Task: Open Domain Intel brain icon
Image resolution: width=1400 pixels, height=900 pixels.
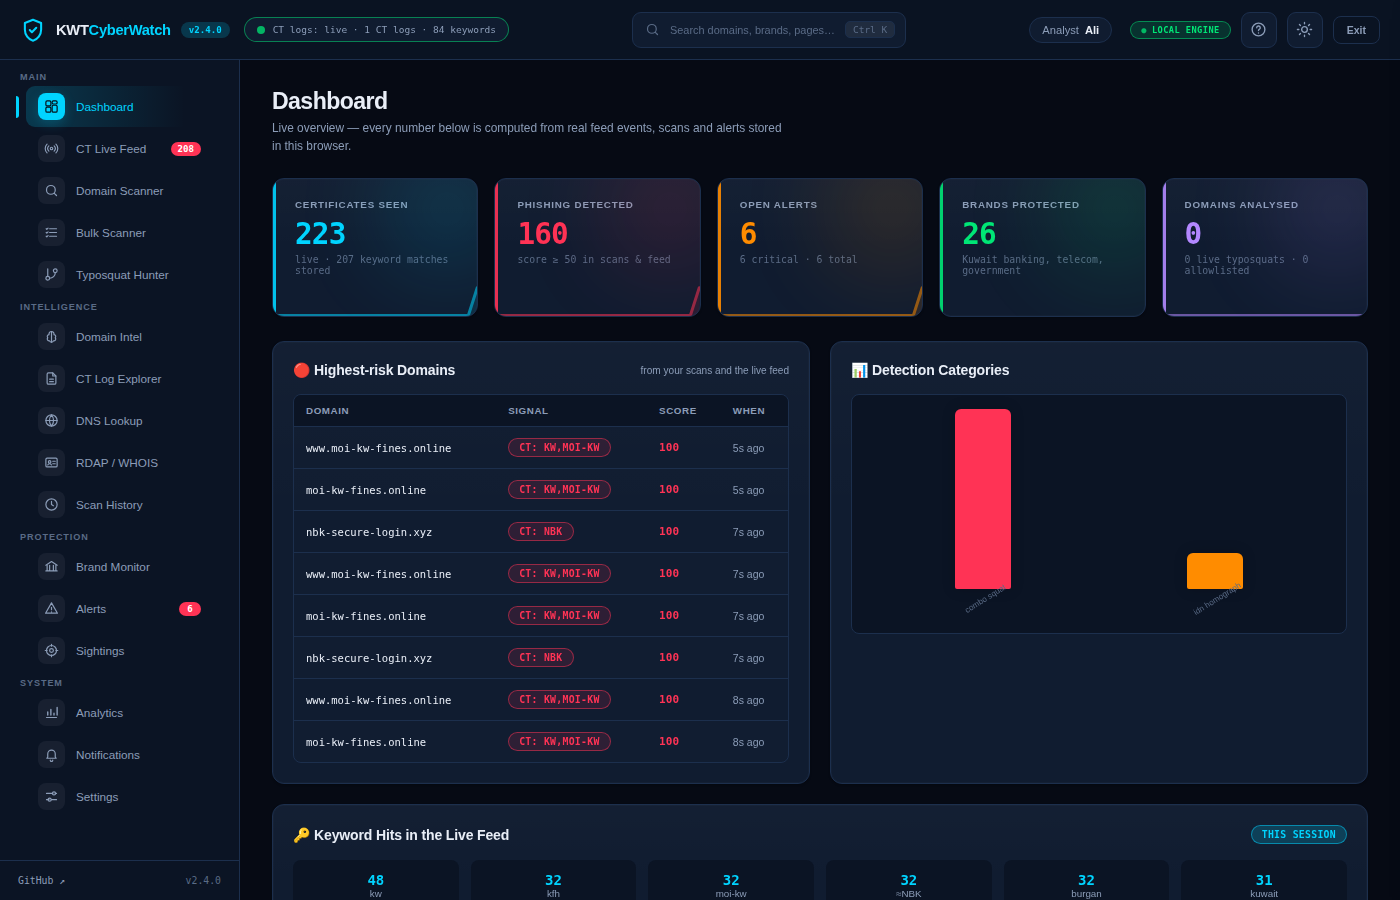Action: pyautogui.click(x=51, y=337)
